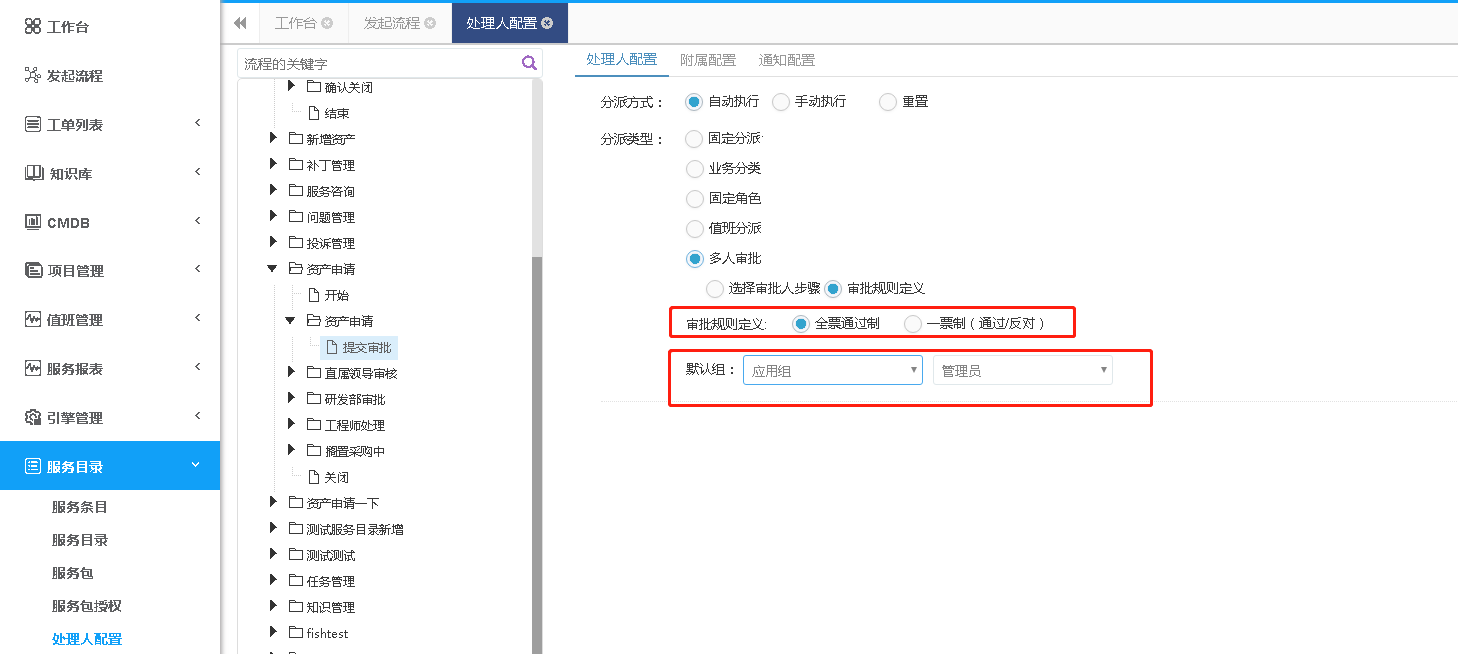Image resolution: width=1458 pixels, height=654 pixels.
Task: Close the 处理人配置 tab with its X icon
Action: pos(547,23)
